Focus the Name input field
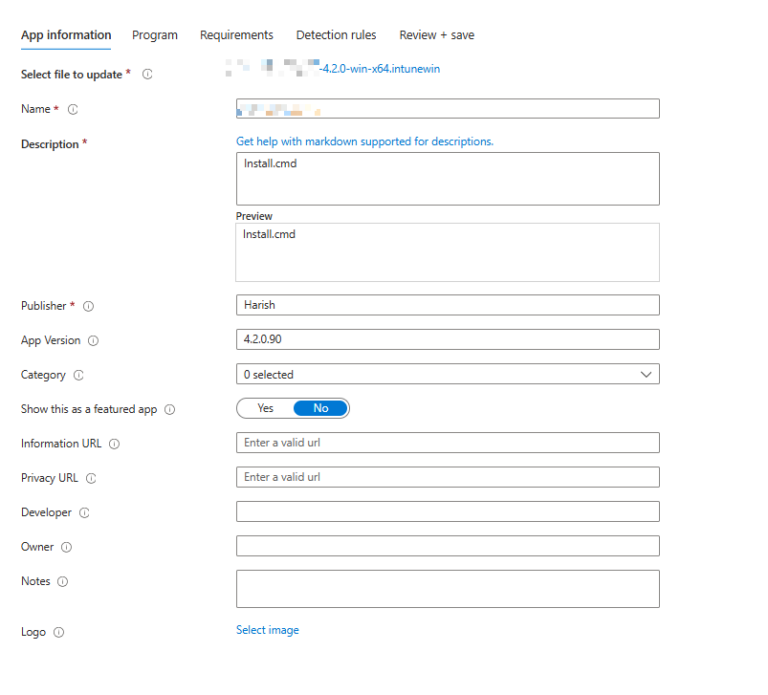Image resolution: width=768 pixels, height=695 pixels. [448, 109]
